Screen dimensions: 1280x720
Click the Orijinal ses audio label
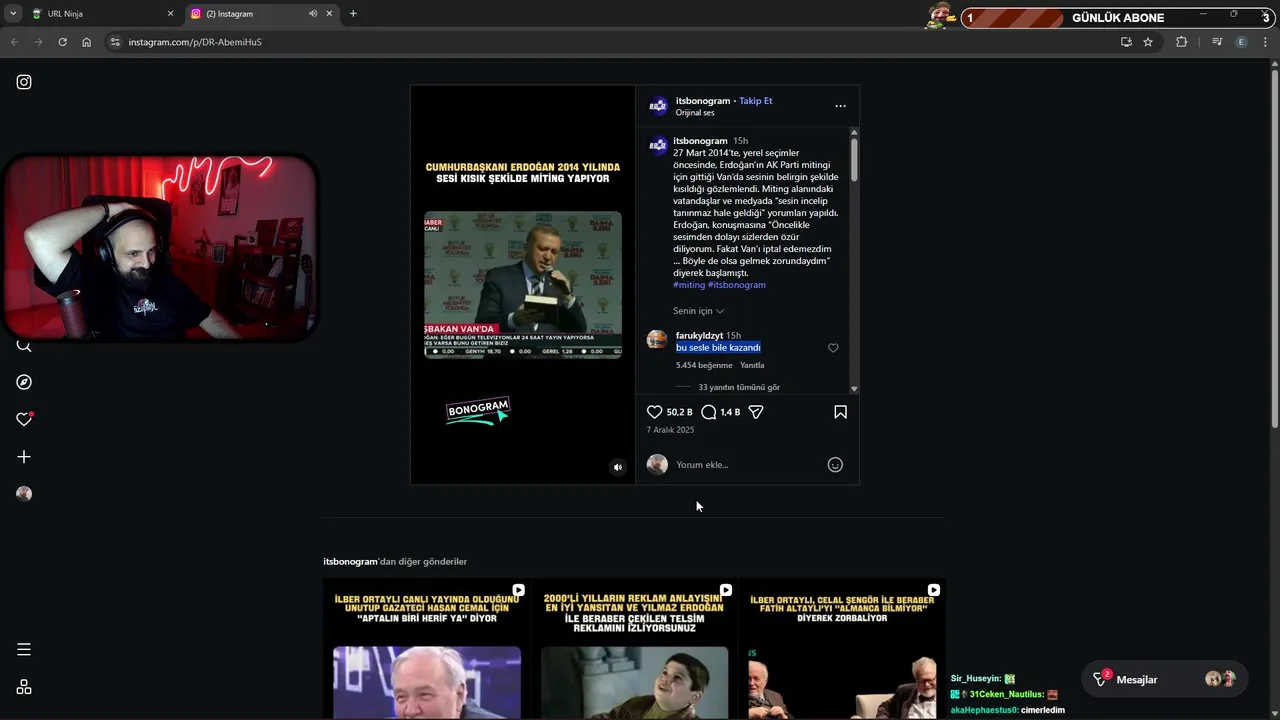[x=695, y=113]
